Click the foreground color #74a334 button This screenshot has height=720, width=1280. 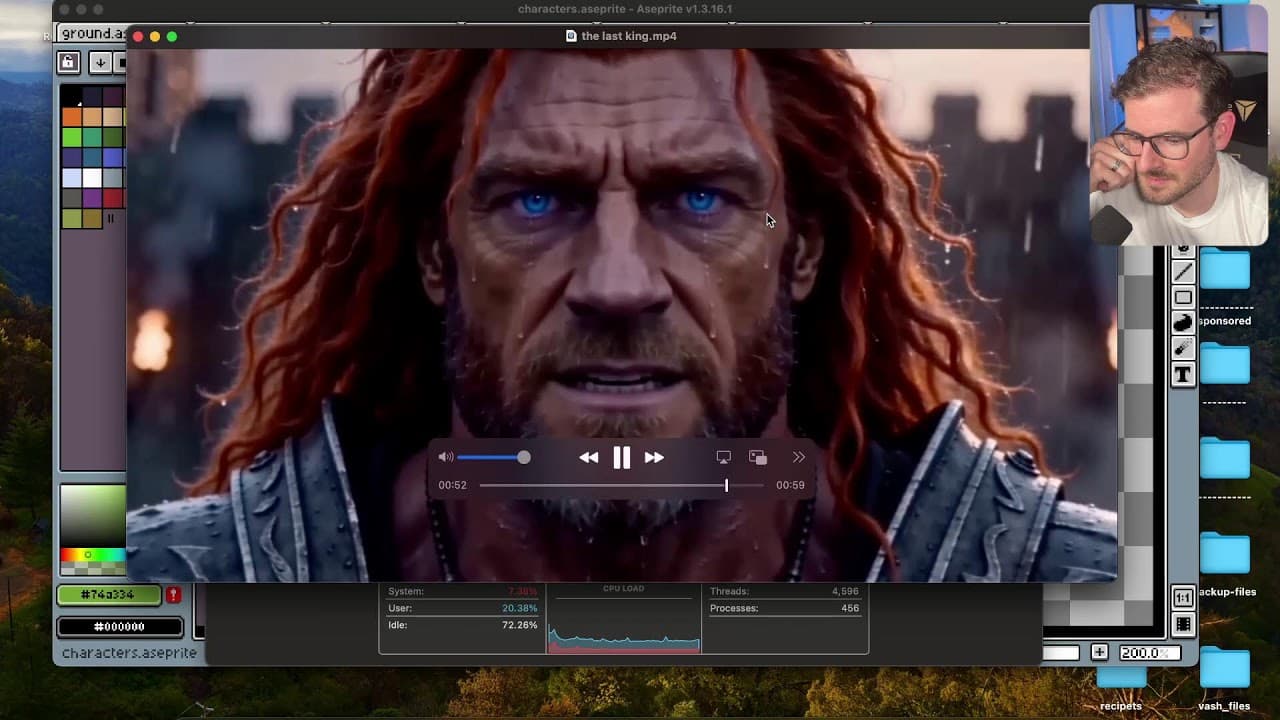(108, 595)
